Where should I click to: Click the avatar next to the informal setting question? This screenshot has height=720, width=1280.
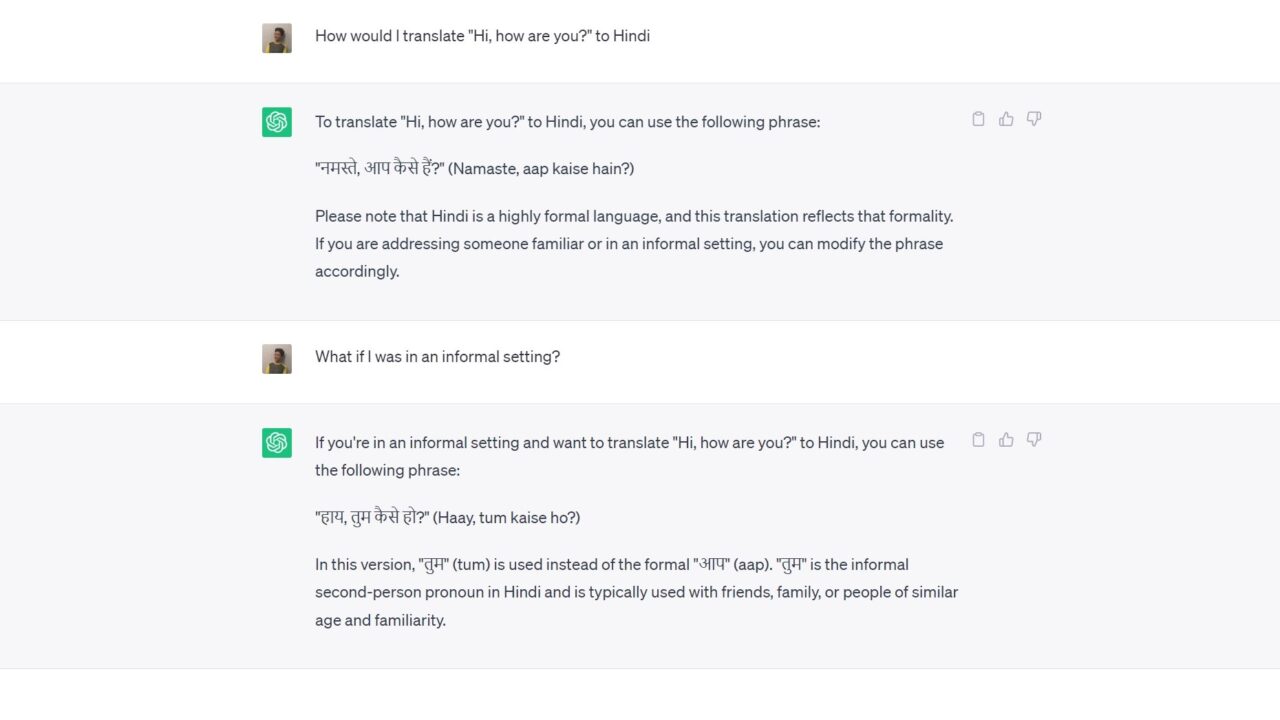click(x=277, y=358)
